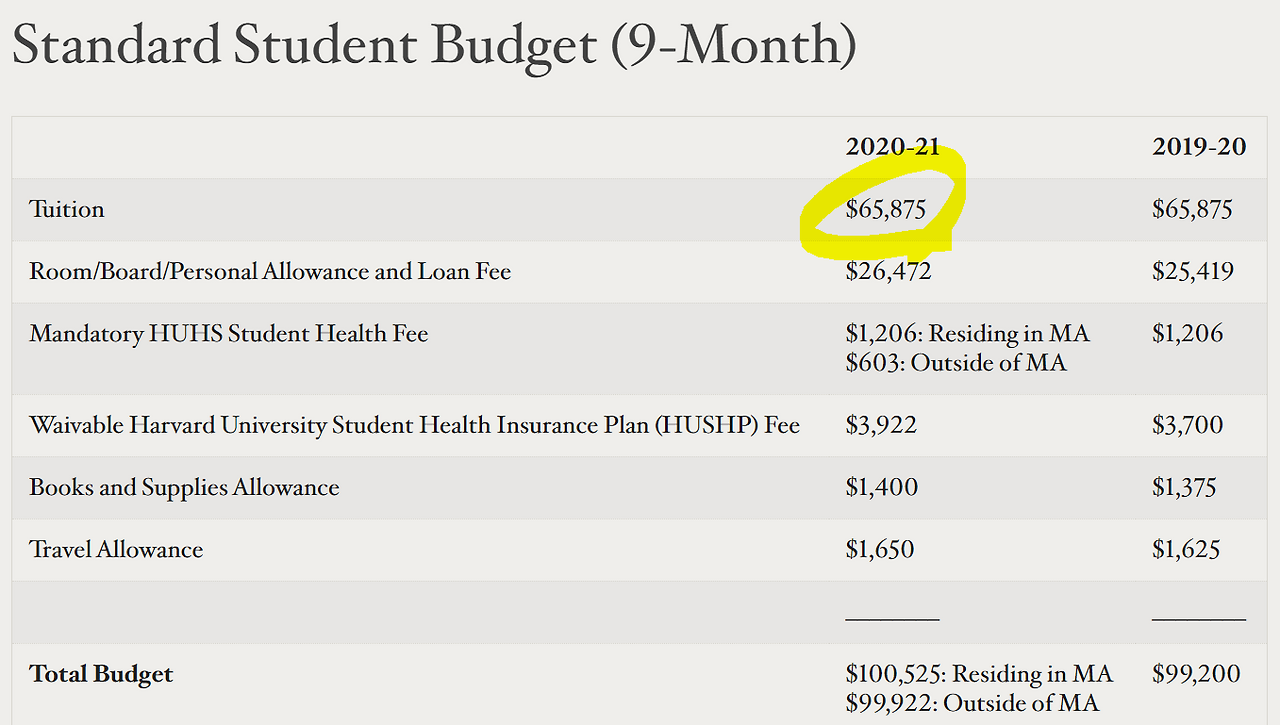This screenshot has height=725, width=1280.
Task: Select Books and Supplies Allowance label
Action: [184, 488]
